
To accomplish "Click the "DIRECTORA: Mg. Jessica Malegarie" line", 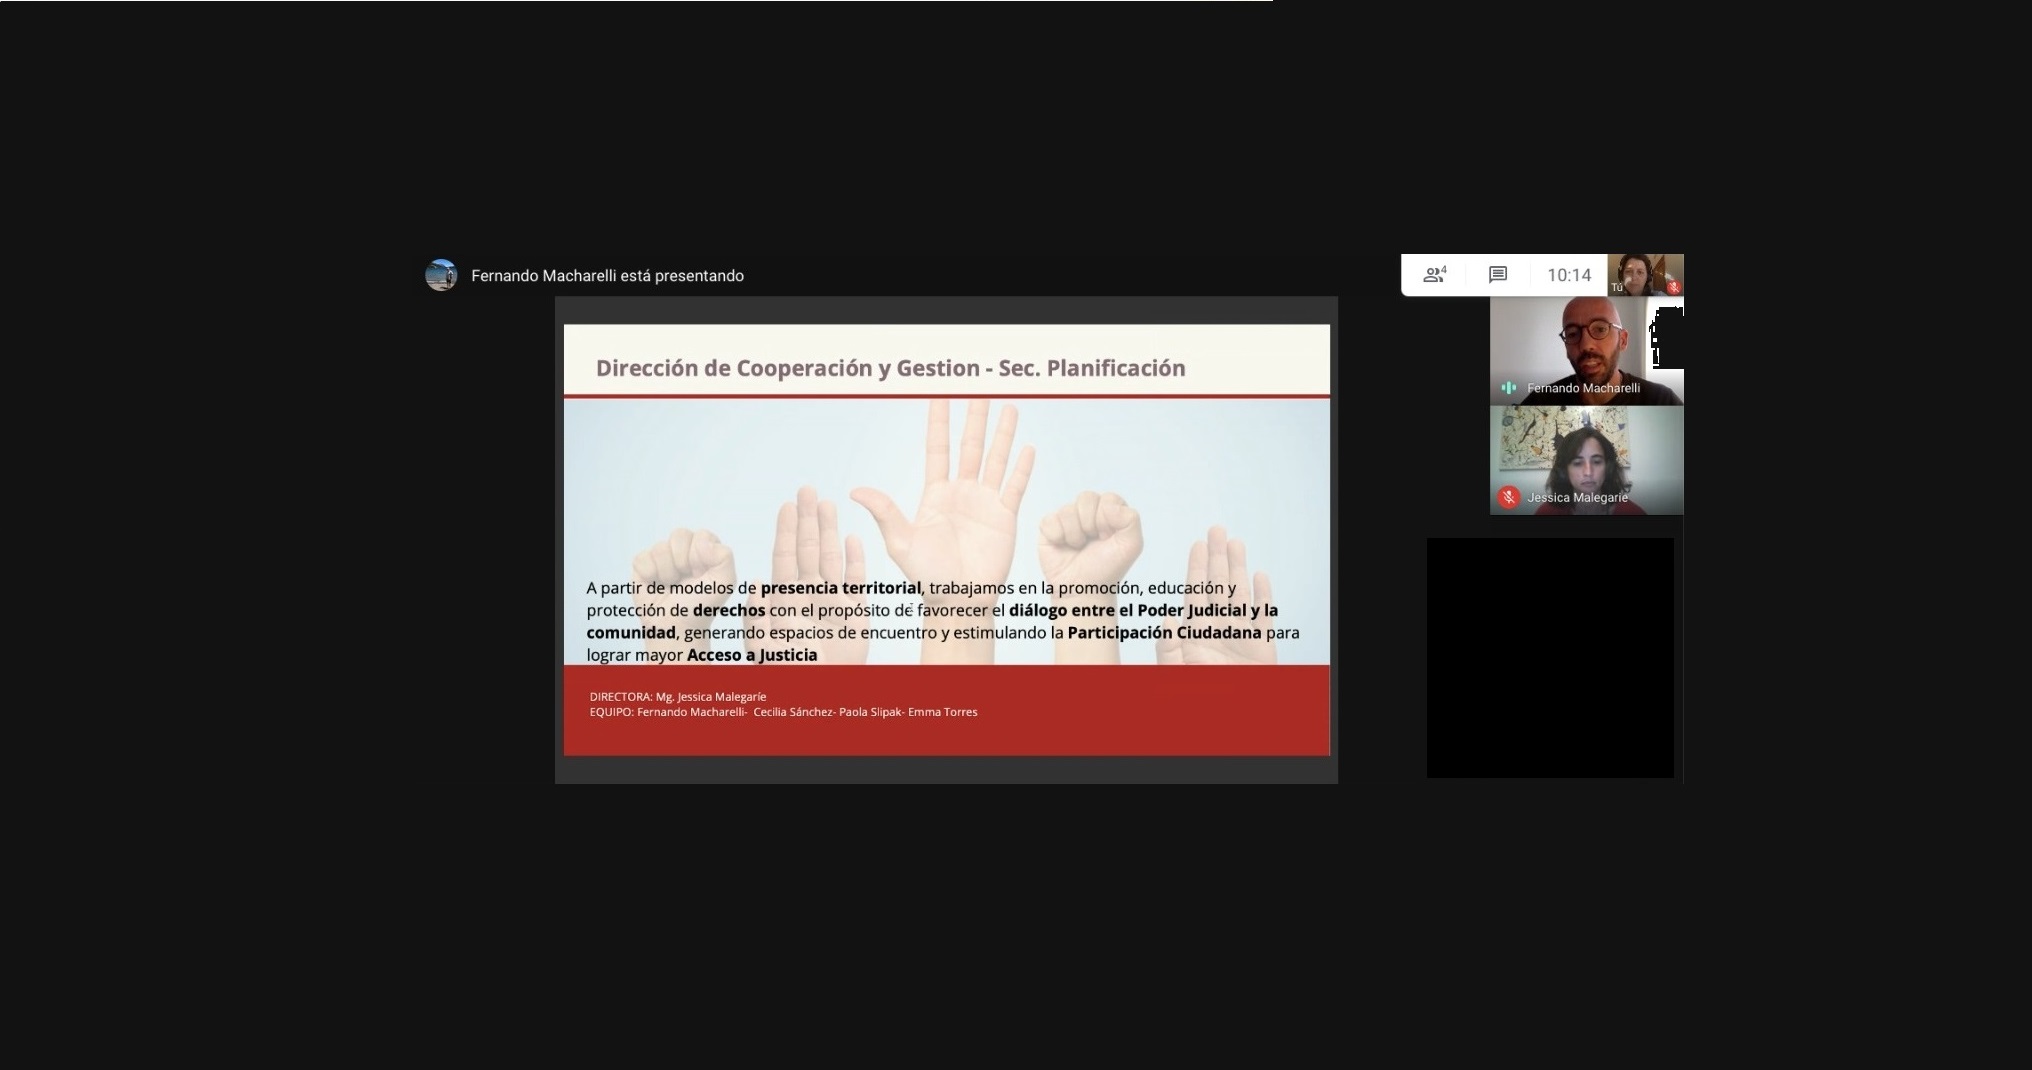I will point(677,697).
